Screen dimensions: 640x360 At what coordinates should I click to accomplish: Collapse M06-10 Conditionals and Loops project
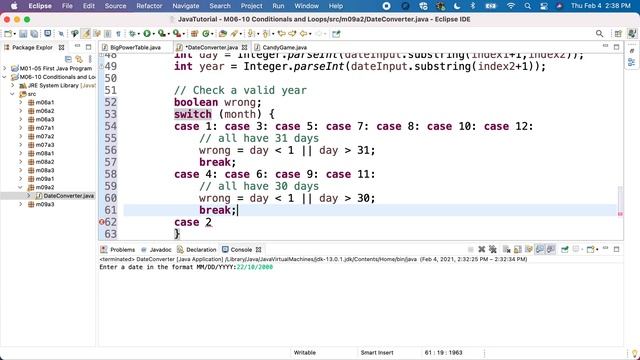(5, 77)
